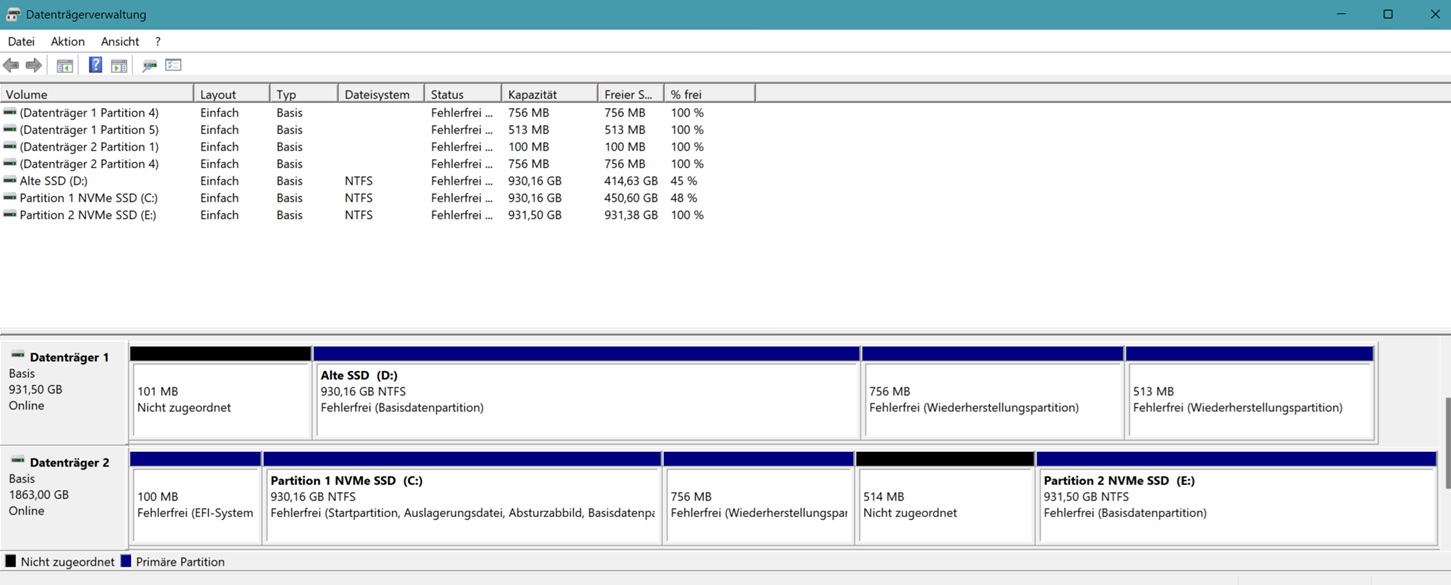Click the connect/rescan disk toolbar icon
The width and height of the screenshot is (1451, 585).
149,65
